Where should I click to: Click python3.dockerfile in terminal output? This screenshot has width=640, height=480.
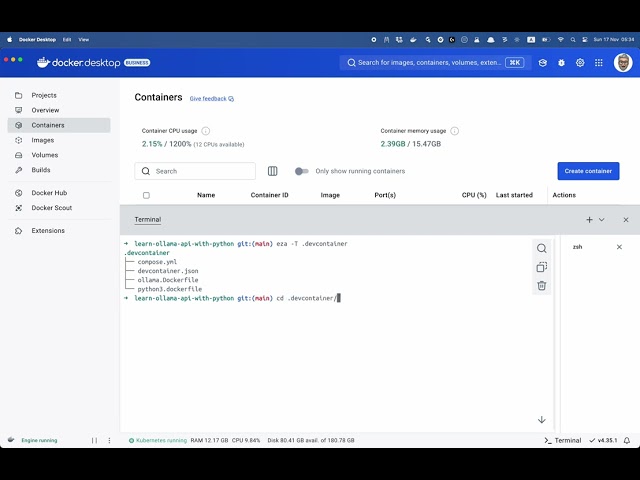coord(169,289)
